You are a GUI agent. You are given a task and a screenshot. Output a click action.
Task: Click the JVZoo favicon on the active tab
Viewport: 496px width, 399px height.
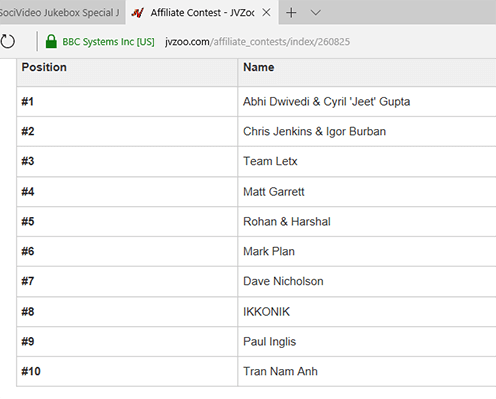pos(137,13)
